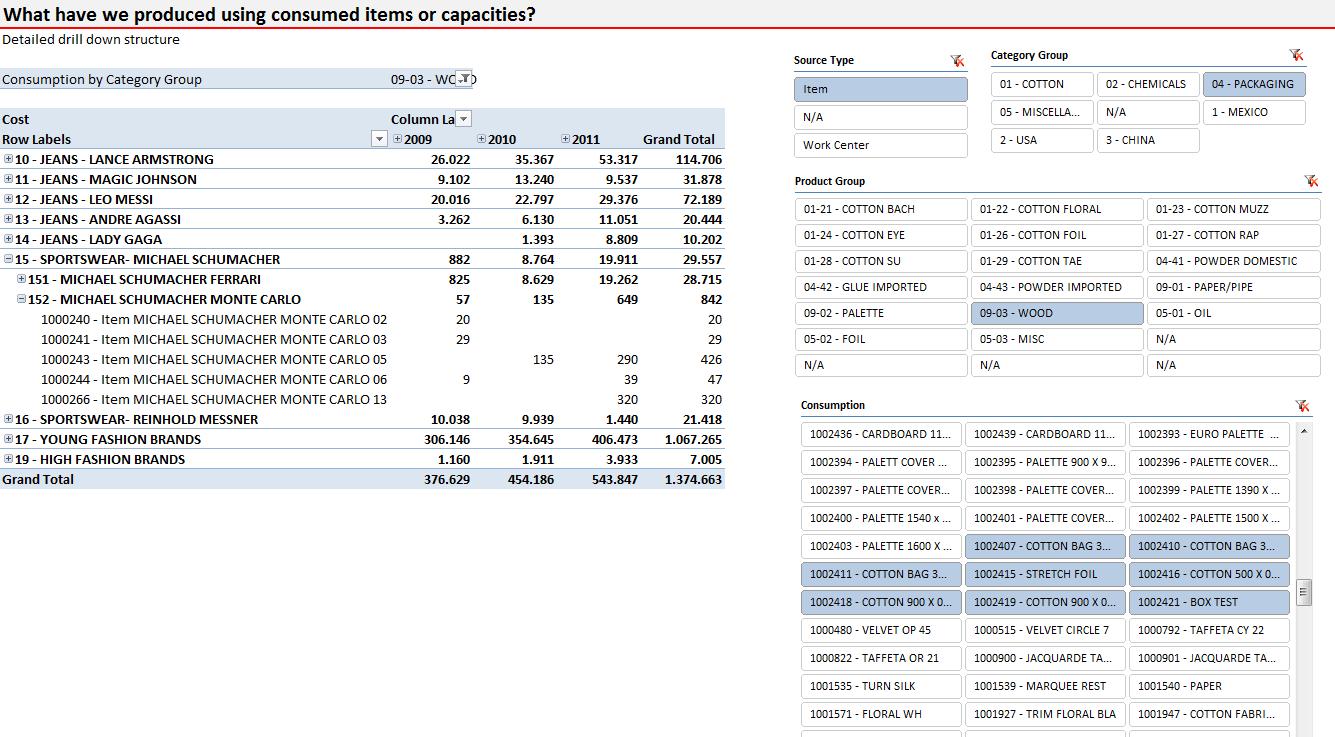Select consumption item 1002436 - CARDBOARD
The width and height of the screenshot is (1335, 737).
click(881, 434)
